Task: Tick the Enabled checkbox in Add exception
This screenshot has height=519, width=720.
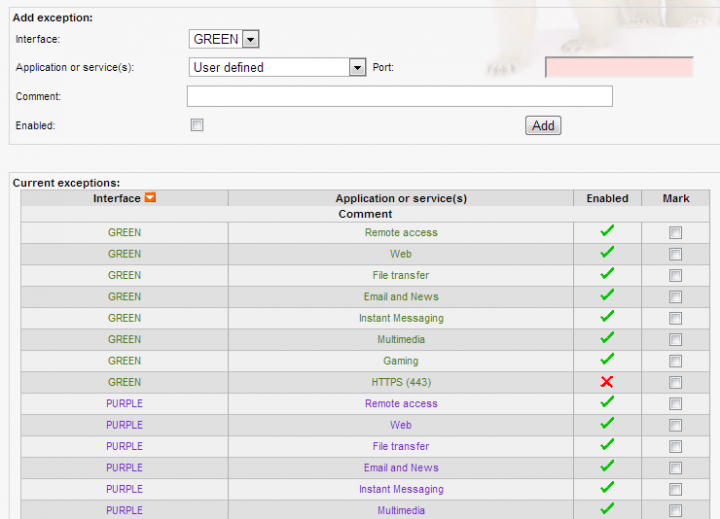Action: pyautogui.click(x=197, y=125)
